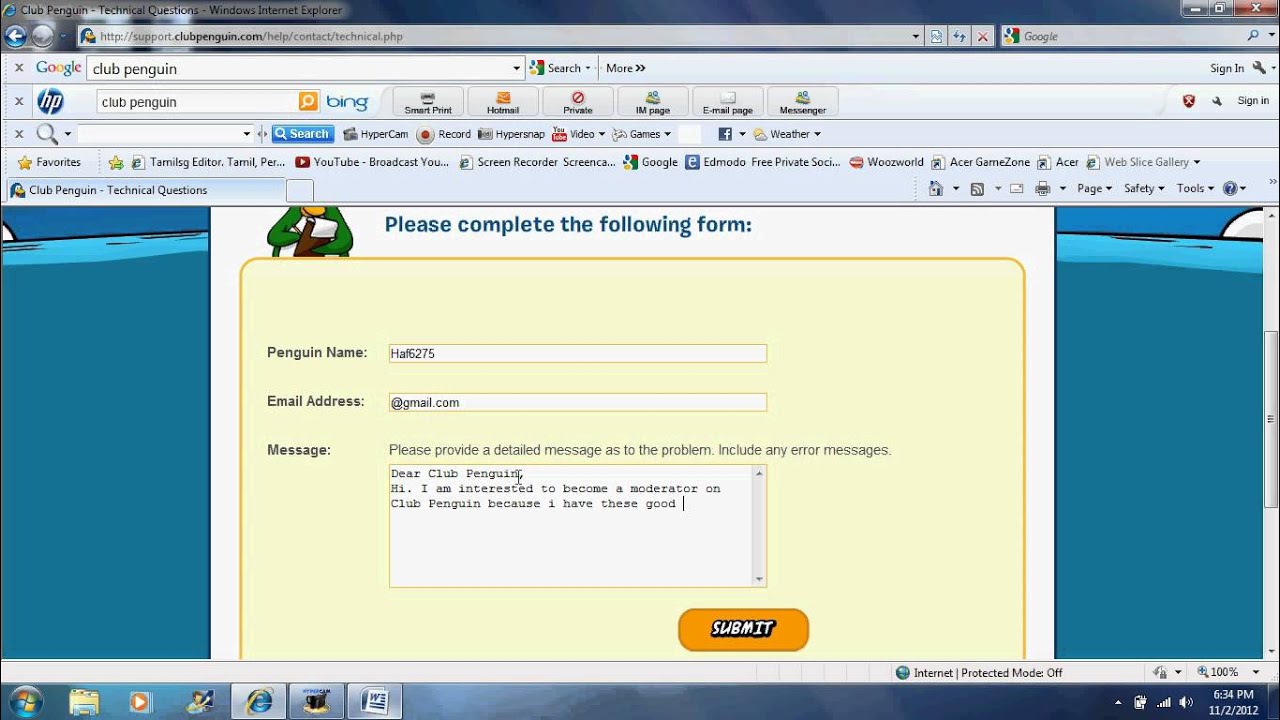This screenshot has height=720, width=1280.
Task: Click the Print icon in command bar
Action: [1043, 188]
